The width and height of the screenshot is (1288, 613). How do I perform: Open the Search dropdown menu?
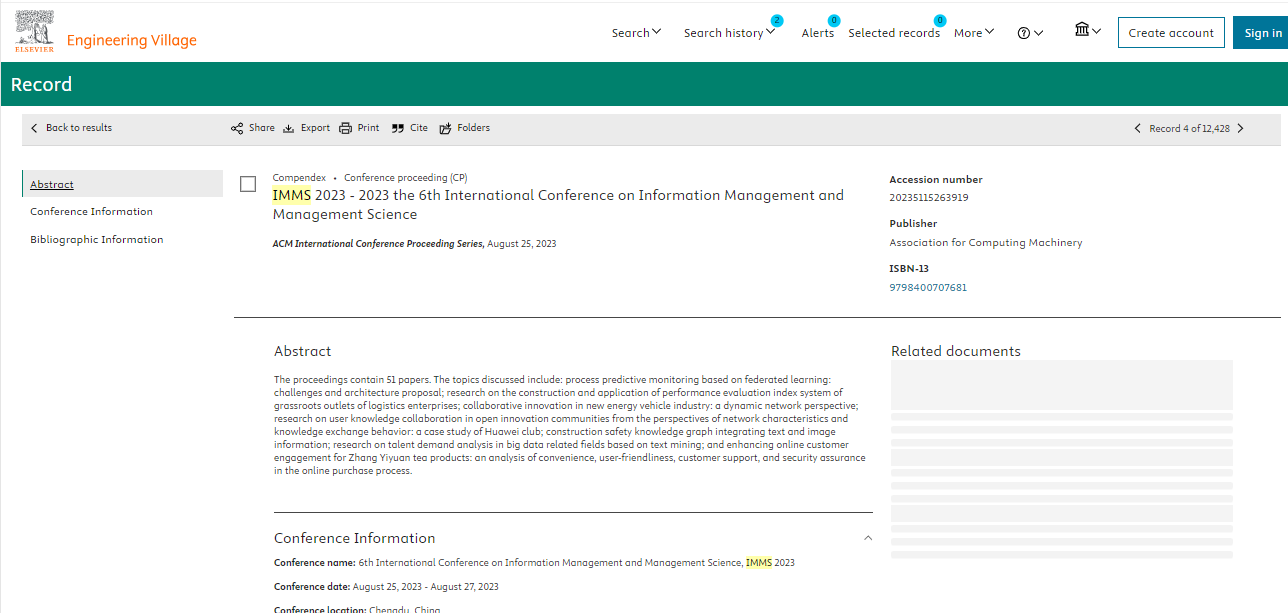636,32
